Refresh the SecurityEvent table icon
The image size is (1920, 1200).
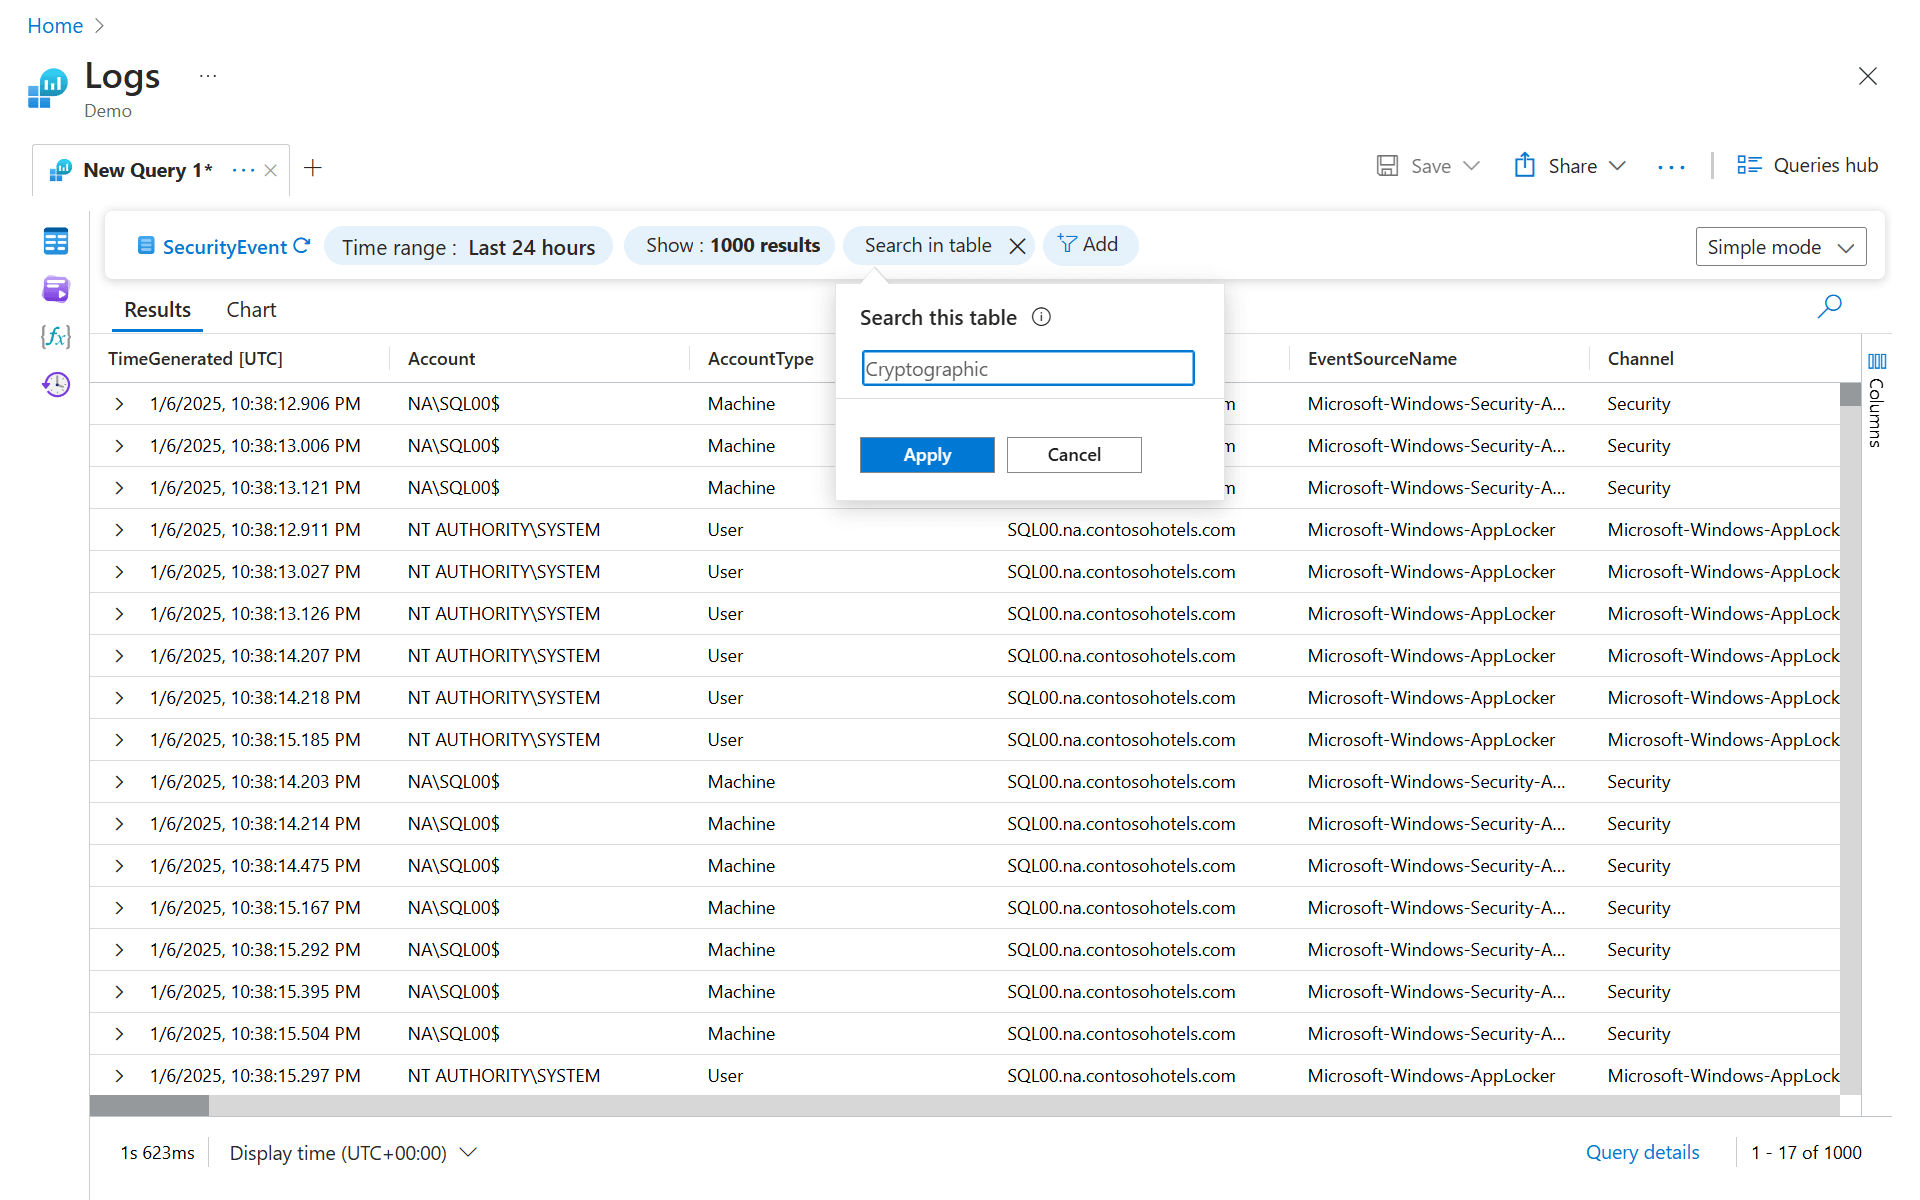tap(302, 246)
